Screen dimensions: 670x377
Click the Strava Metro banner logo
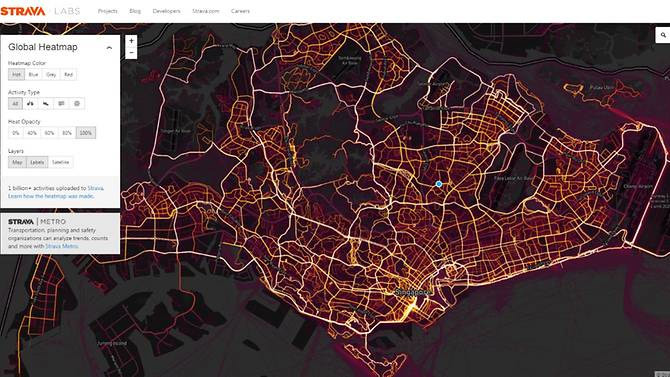(37, 221)
